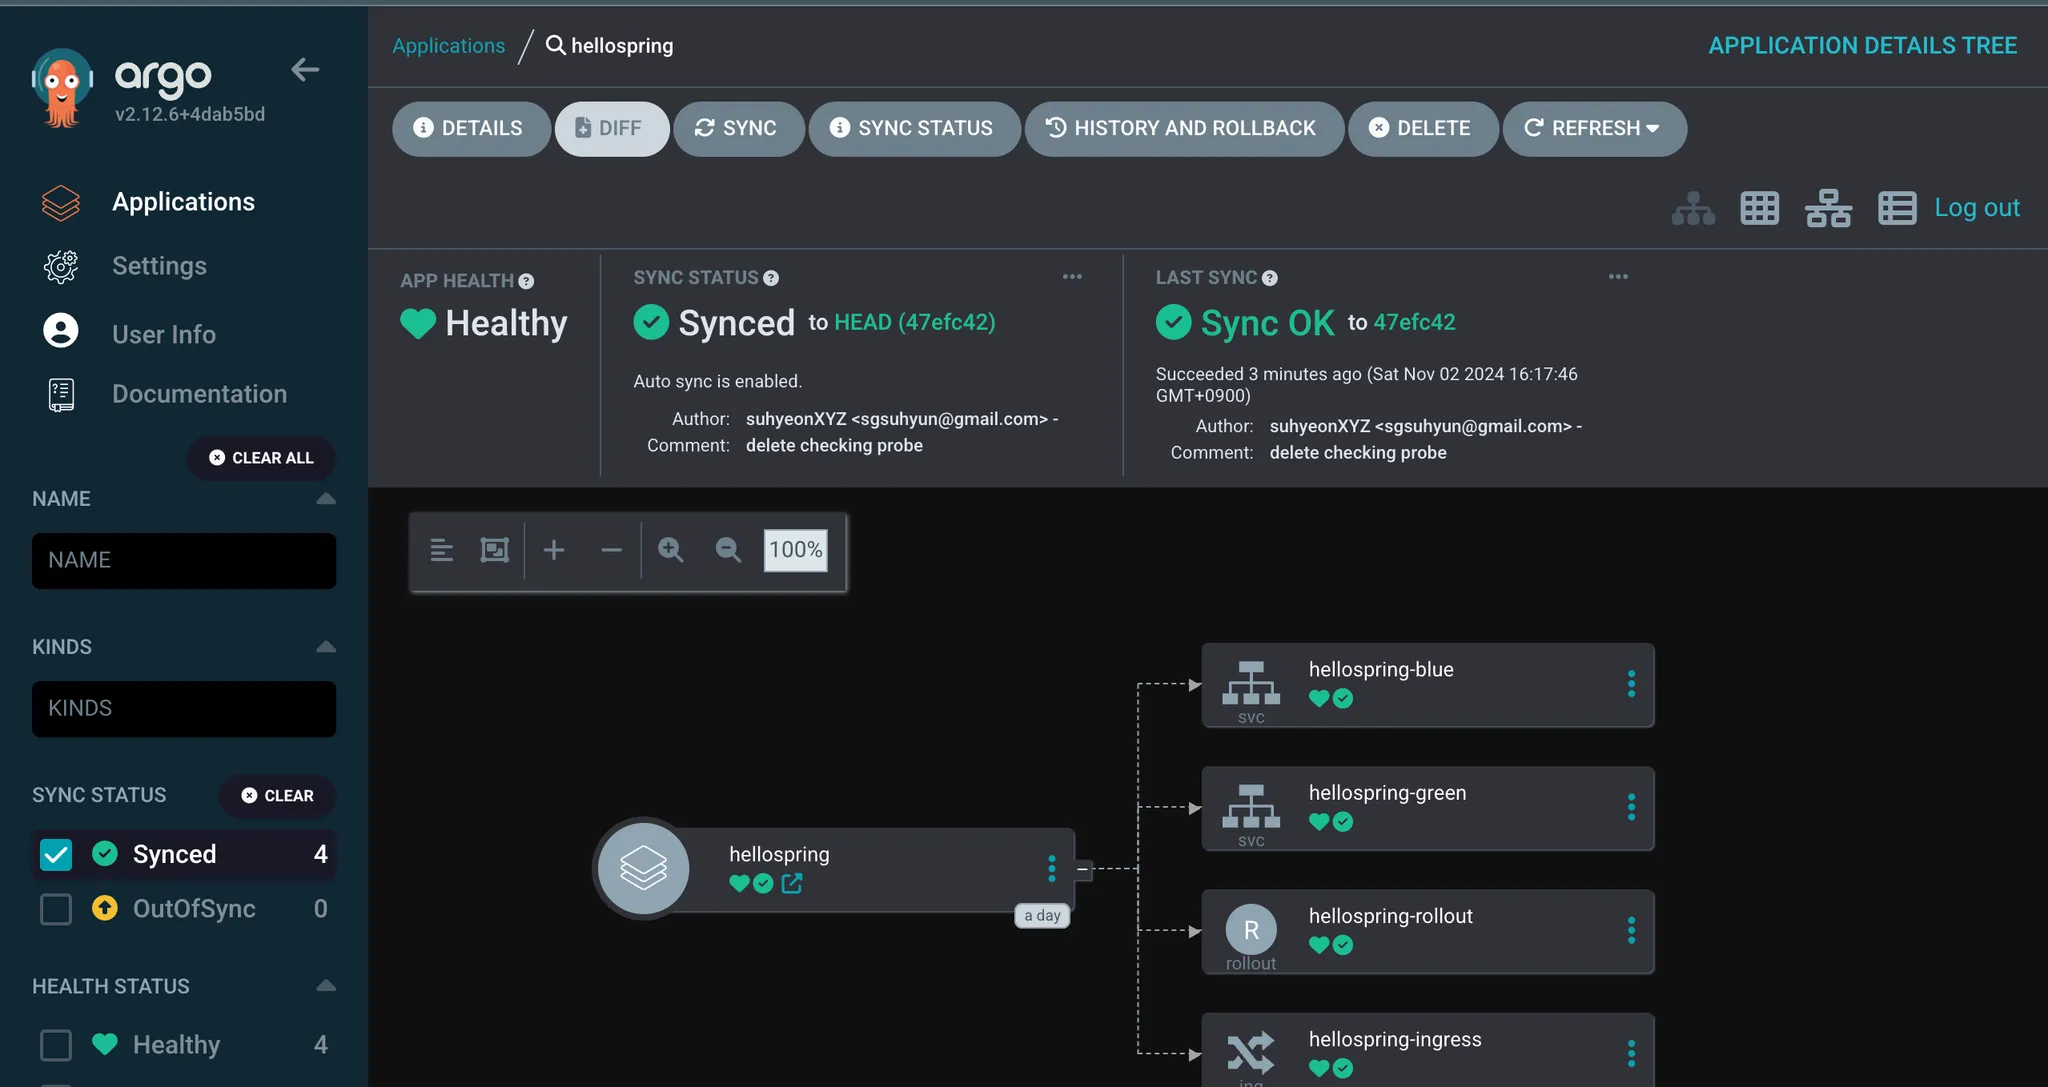This screenshot has height=1087, width=2048.
Task: Open Settings in the sidebar
Action: [159, 266]
